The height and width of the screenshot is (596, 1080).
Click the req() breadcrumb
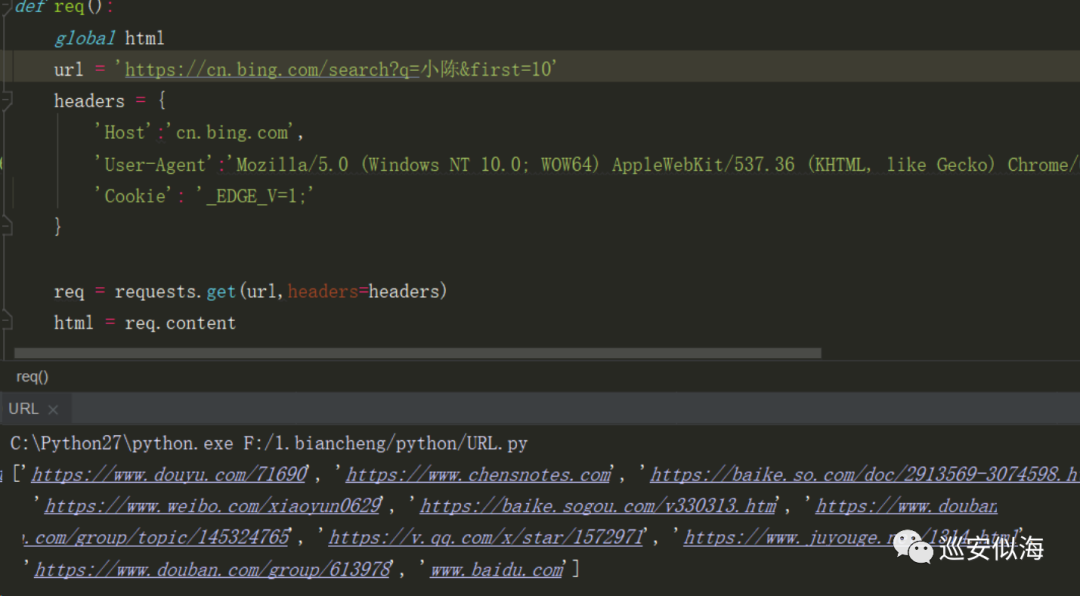point(32,377)
